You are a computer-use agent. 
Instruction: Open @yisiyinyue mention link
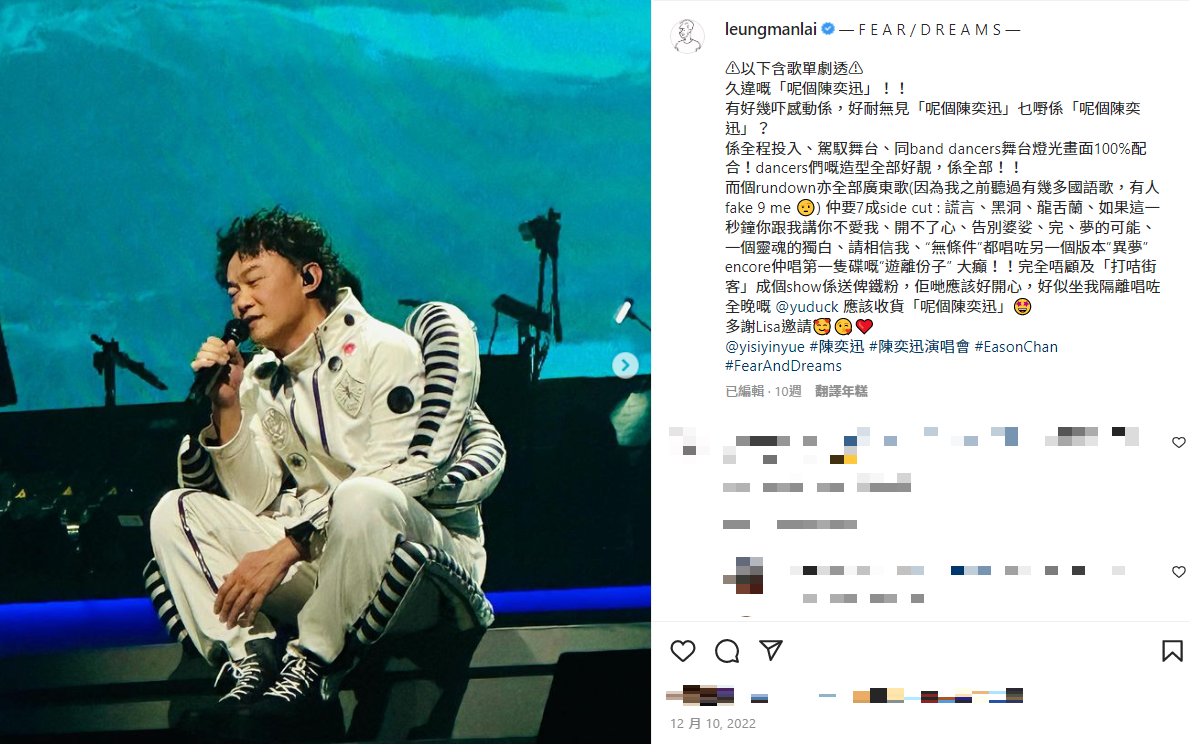click(x=764, y=347)
